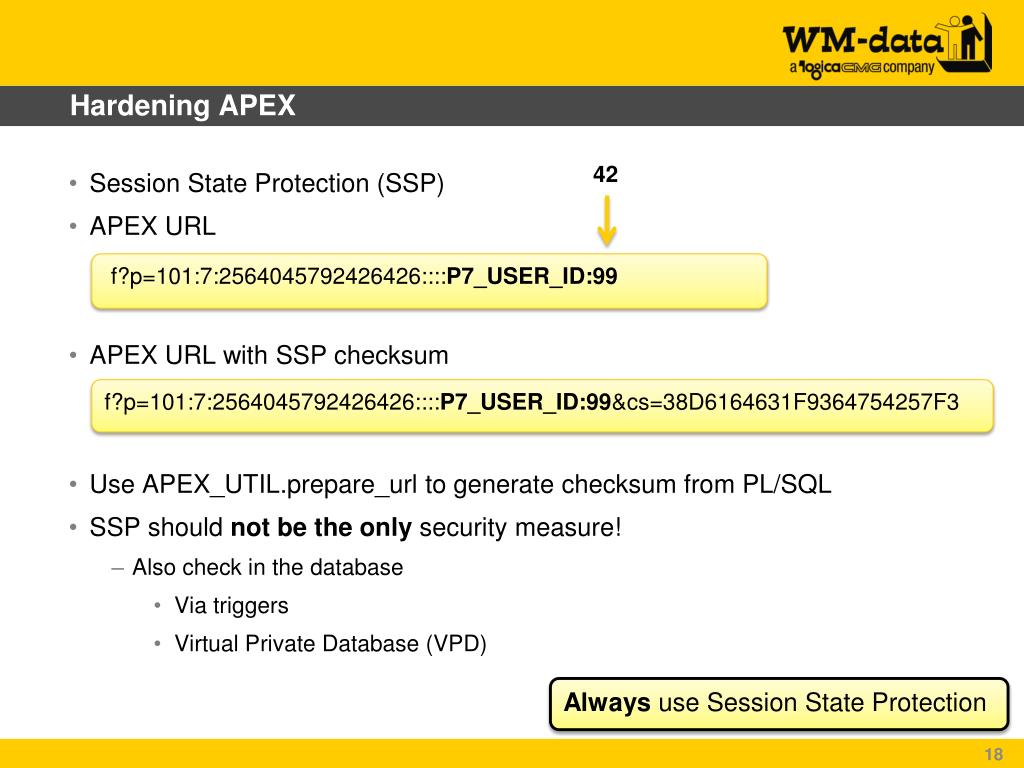1024x768 pixels.
Task: Click the bold P7_USER_ID:99 in first URL
Action: pos(532,276)
